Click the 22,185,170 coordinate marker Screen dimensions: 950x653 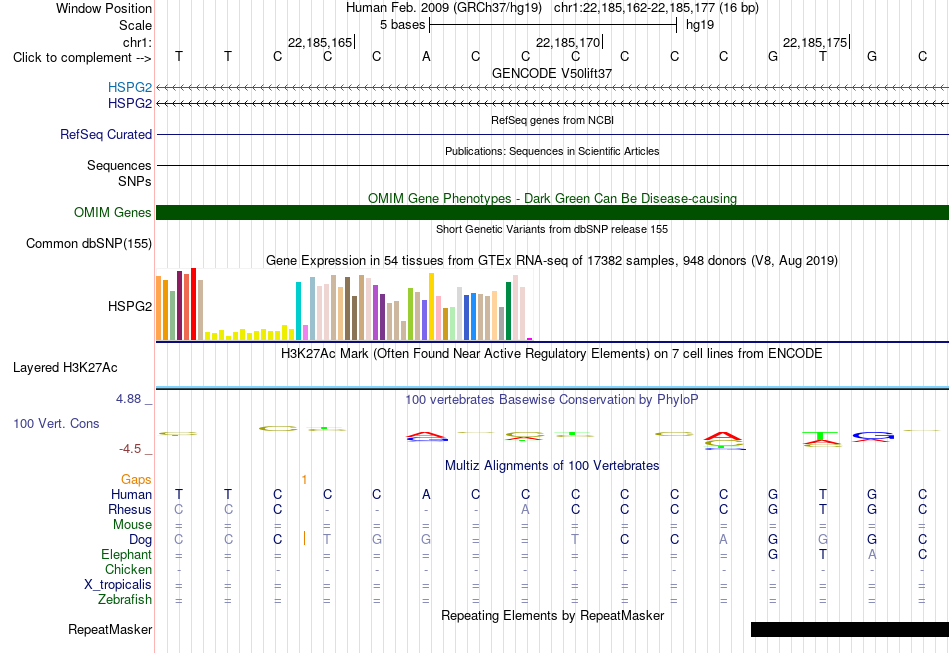coord(568,42)
